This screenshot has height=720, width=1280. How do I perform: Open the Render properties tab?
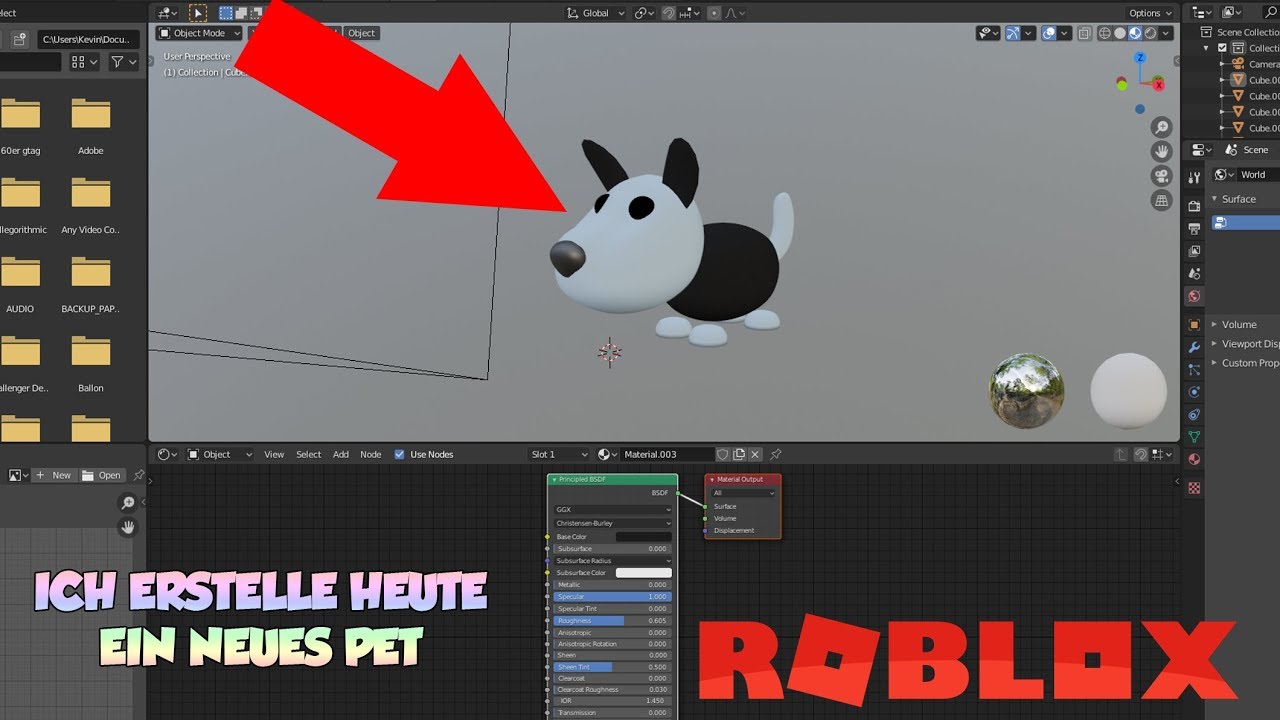1194,206
